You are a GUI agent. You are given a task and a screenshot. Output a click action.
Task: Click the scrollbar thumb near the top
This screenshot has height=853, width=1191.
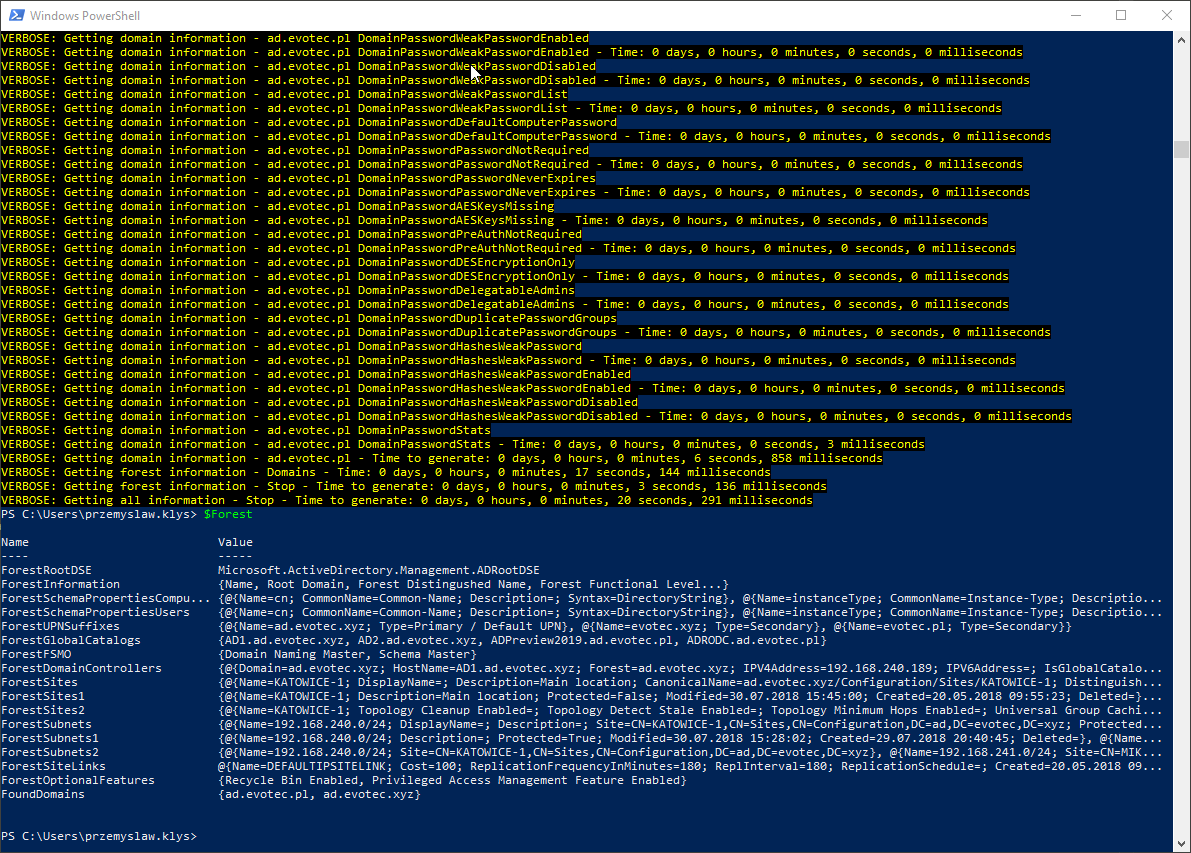(x=1181, y=148)
